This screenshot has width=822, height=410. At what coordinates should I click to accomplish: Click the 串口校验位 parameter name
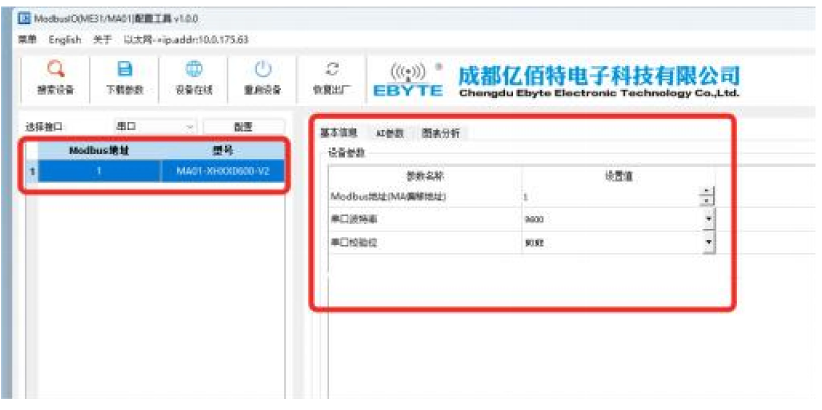pos(354,243)
